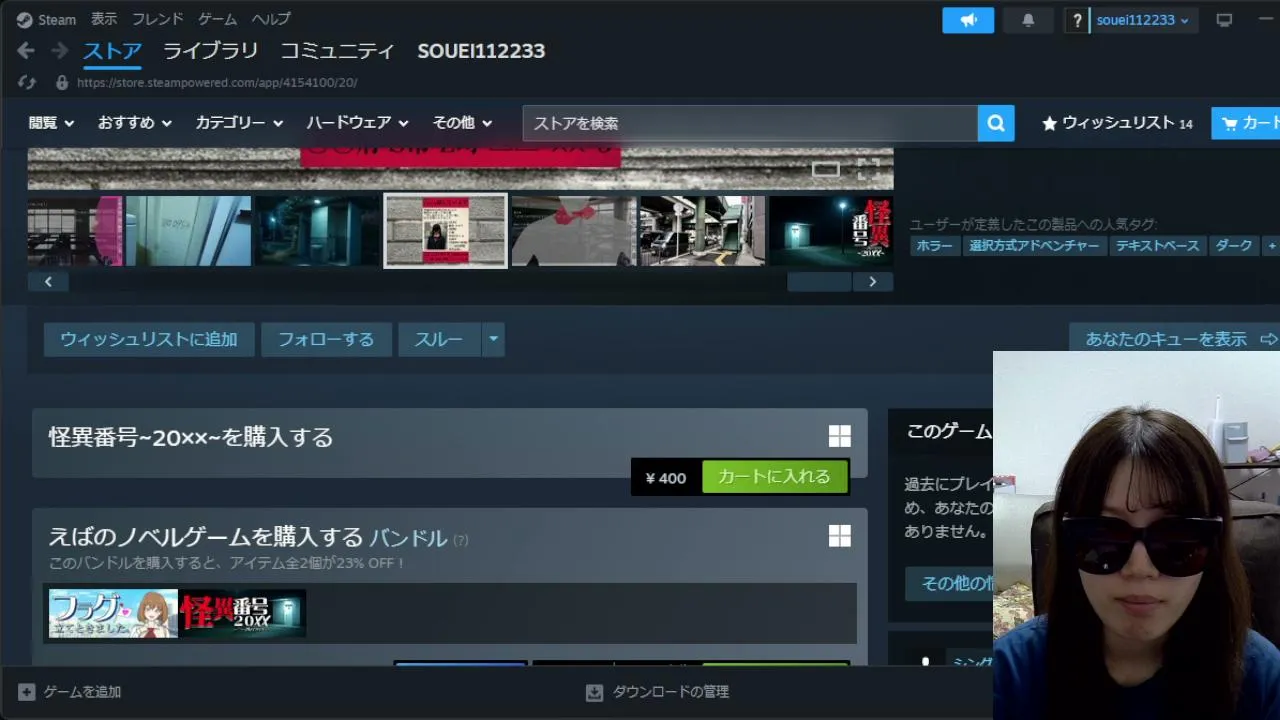Click the padlock icon beside the URL

62,83
